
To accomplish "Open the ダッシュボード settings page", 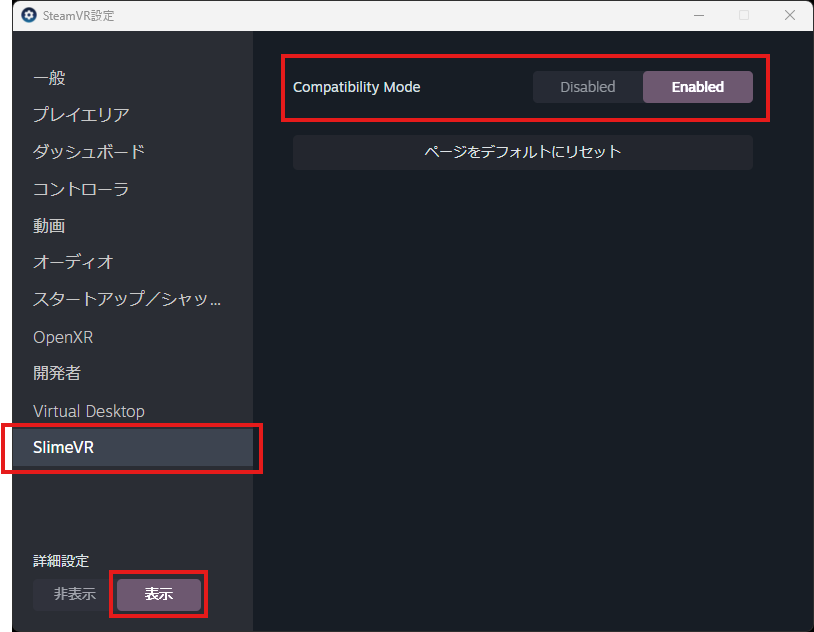I will click(132, 152).
